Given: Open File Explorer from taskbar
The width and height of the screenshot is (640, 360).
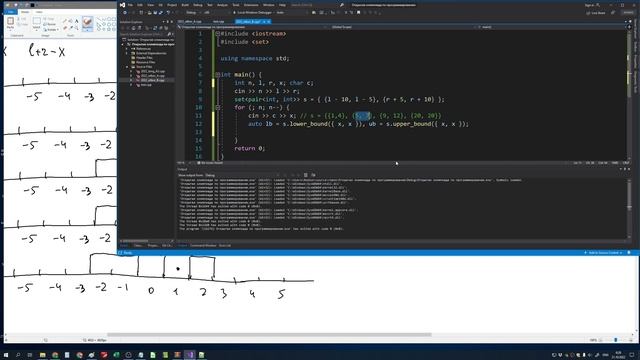Looking at the screenshot, I should point(42,355).
